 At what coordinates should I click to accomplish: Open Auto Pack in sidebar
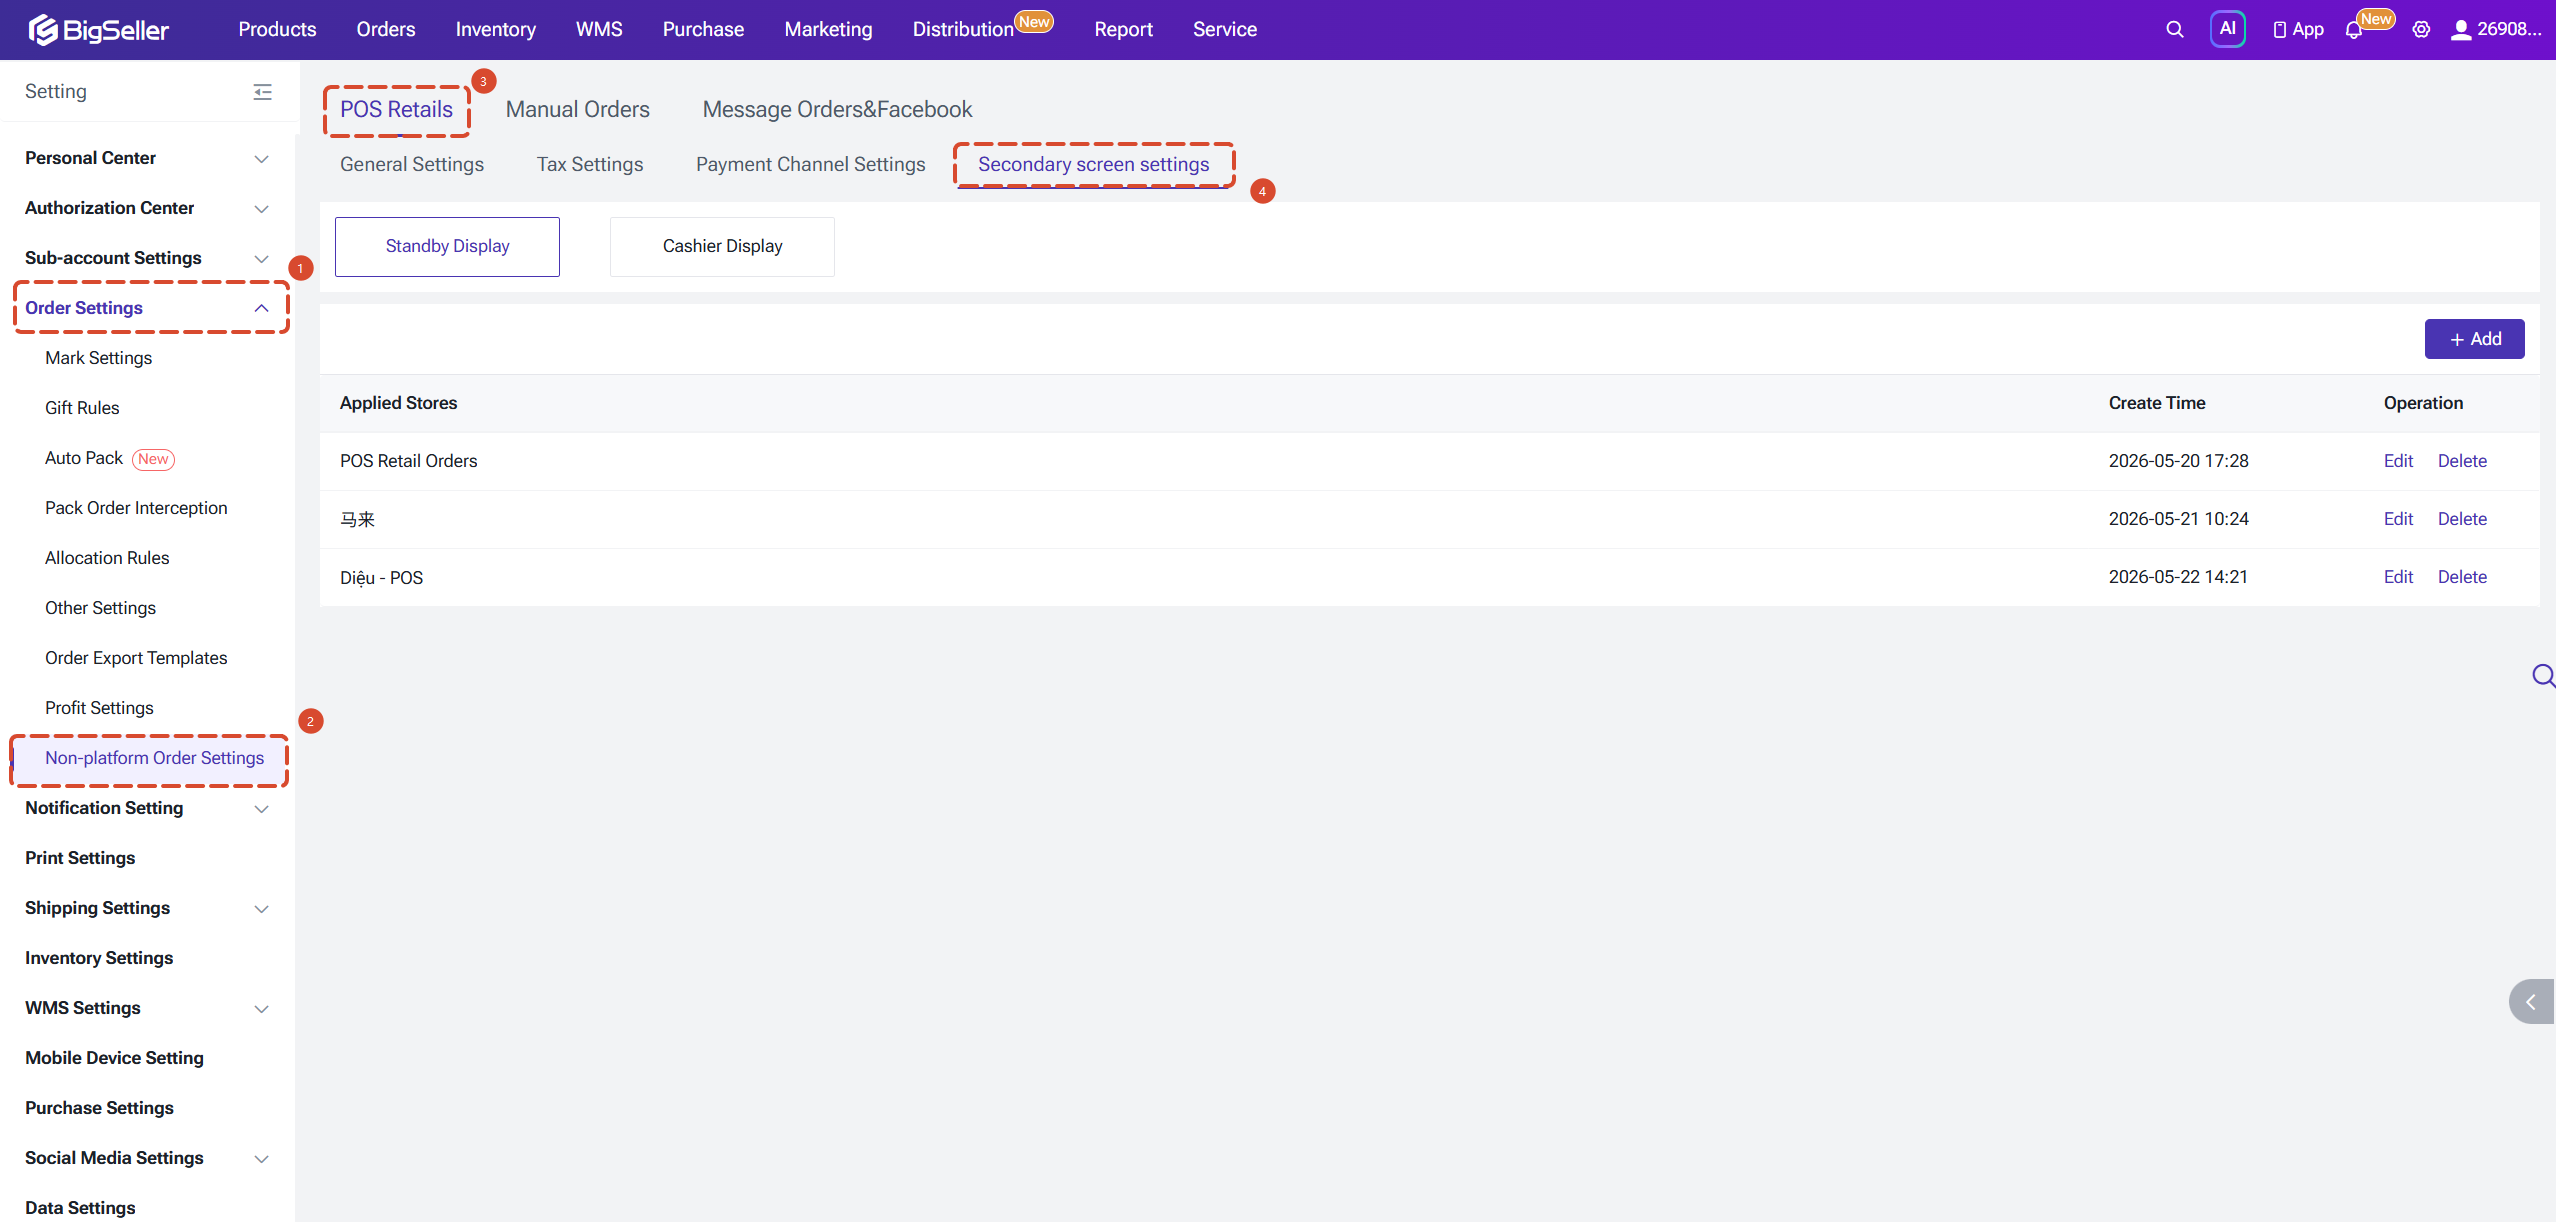tap(84, 458)
